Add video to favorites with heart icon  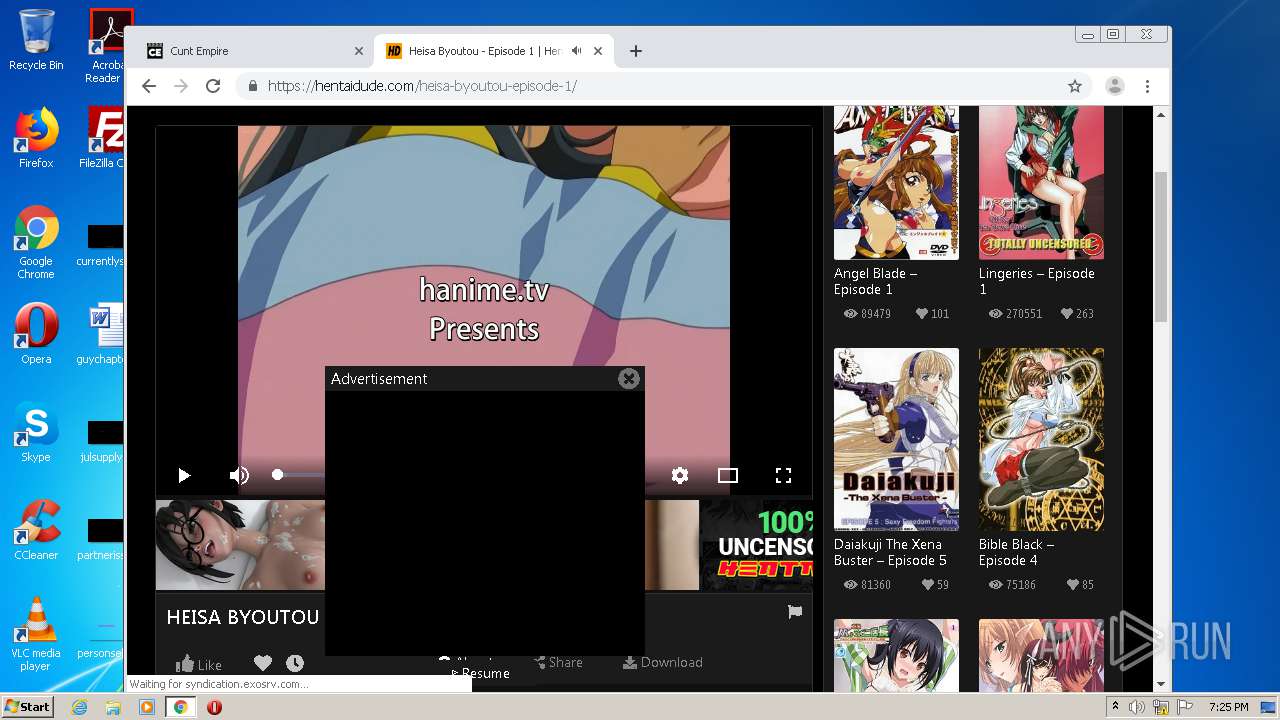coord(263,662)
